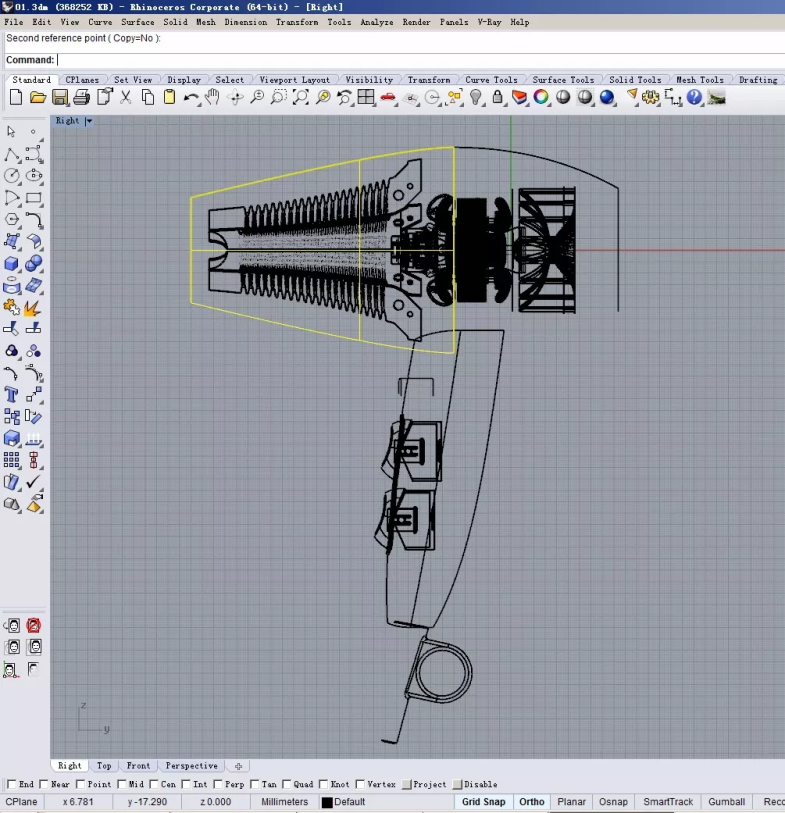Open the Millimeters units selector
This screenshot has height=813, width=785.
pyautogui.click(x=285, y=802)
